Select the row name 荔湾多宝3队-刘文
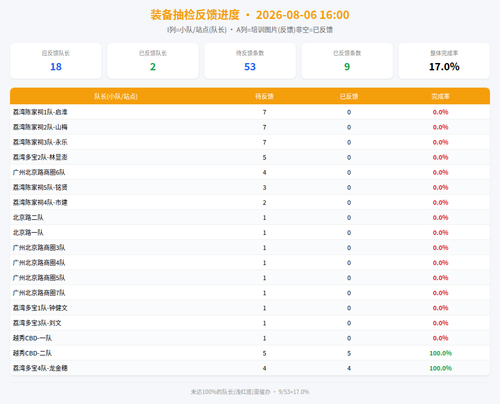500x404 pixels. [x=37, y=323]
